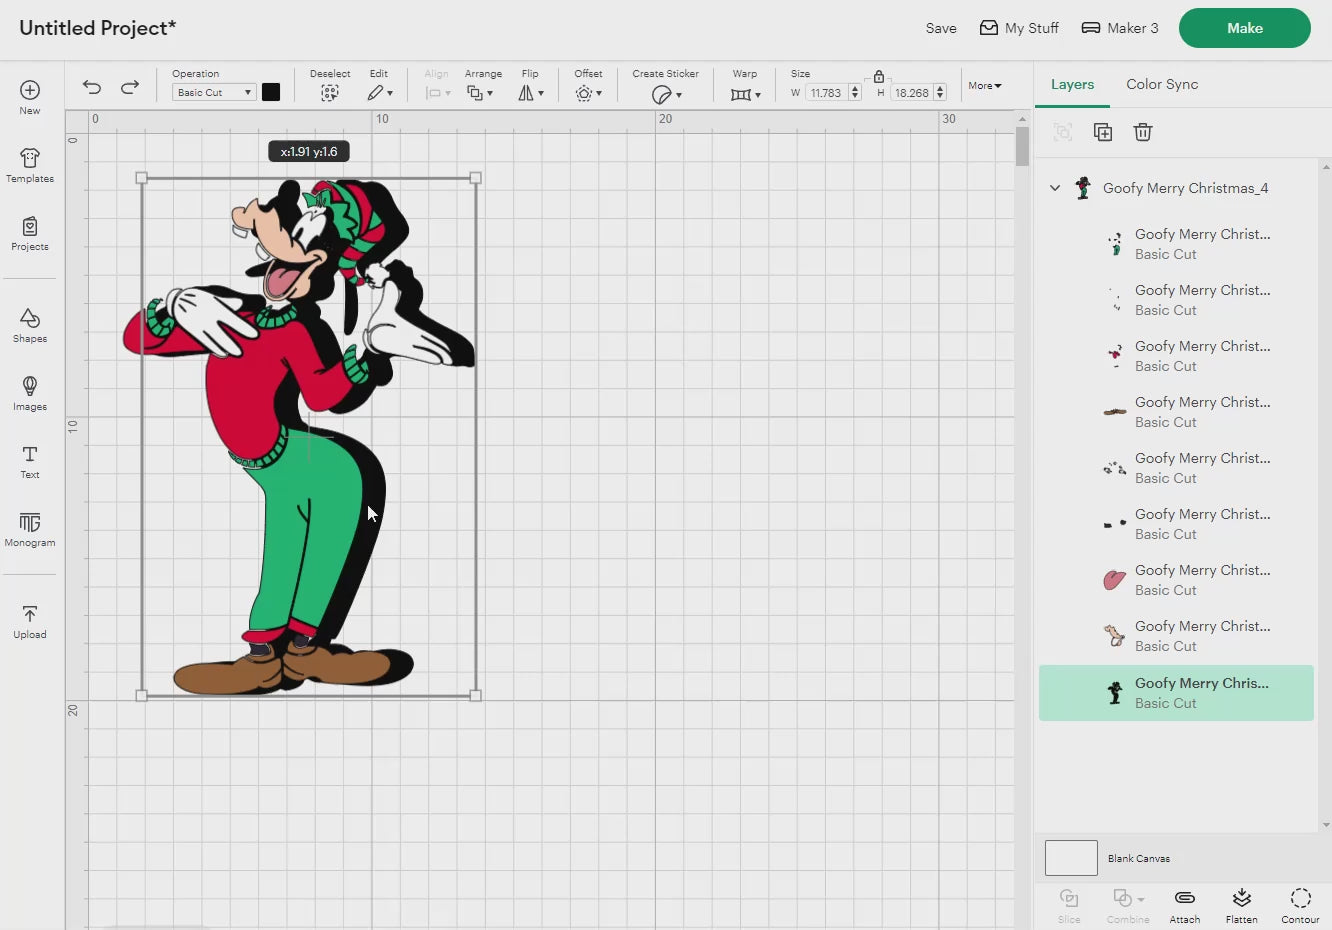Open the Arrange dropdown
Screen dimensions: 1332x930
click(x=480, y=93)
